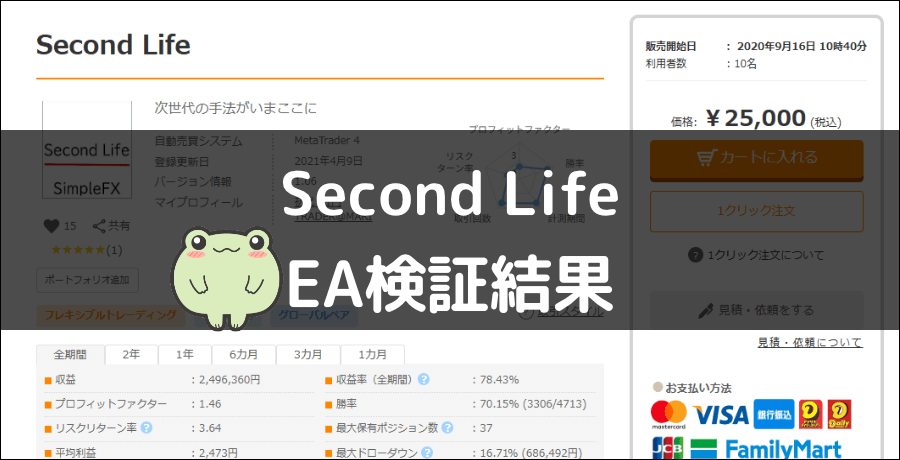The width and height of the screenshot is (900, 460).
Task: Switch to the 2年 tab
Action: click(131, 354)
